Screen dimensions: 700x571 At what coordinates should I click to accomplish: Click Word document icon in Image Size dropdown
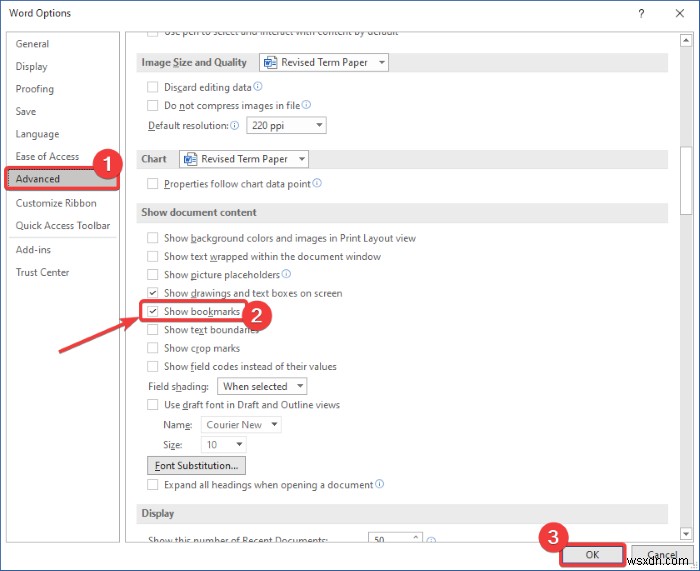pyautogui.click(x=271, y=63)
